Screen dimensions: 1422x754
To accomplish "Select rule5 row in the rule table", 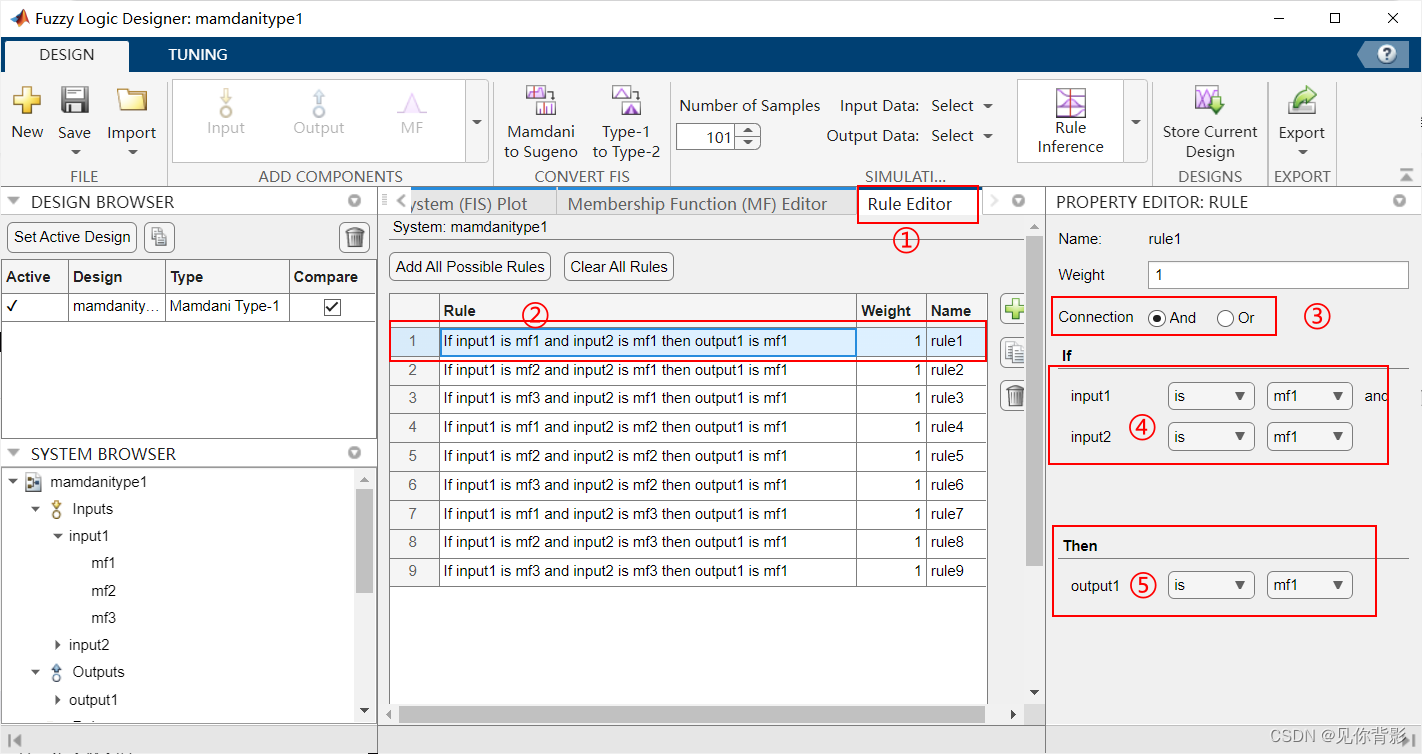I will [x=688, y=456].
